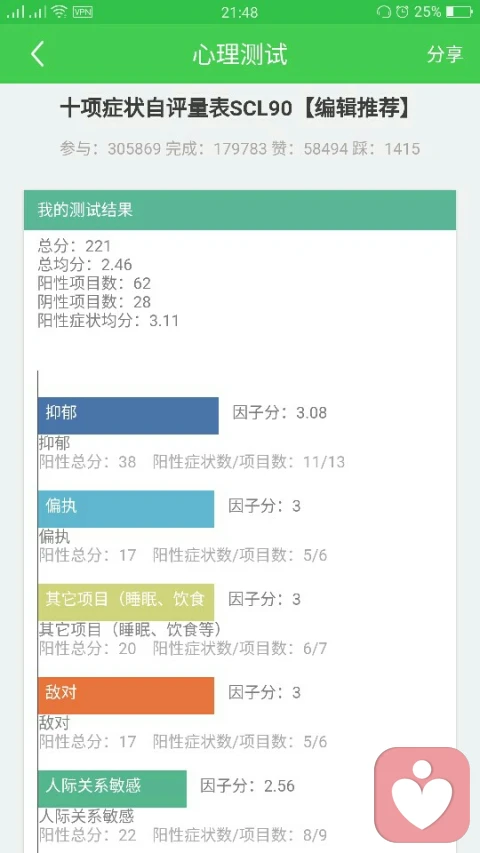Tap the 抑郁 因子分 3.08 label

[280, 413]
